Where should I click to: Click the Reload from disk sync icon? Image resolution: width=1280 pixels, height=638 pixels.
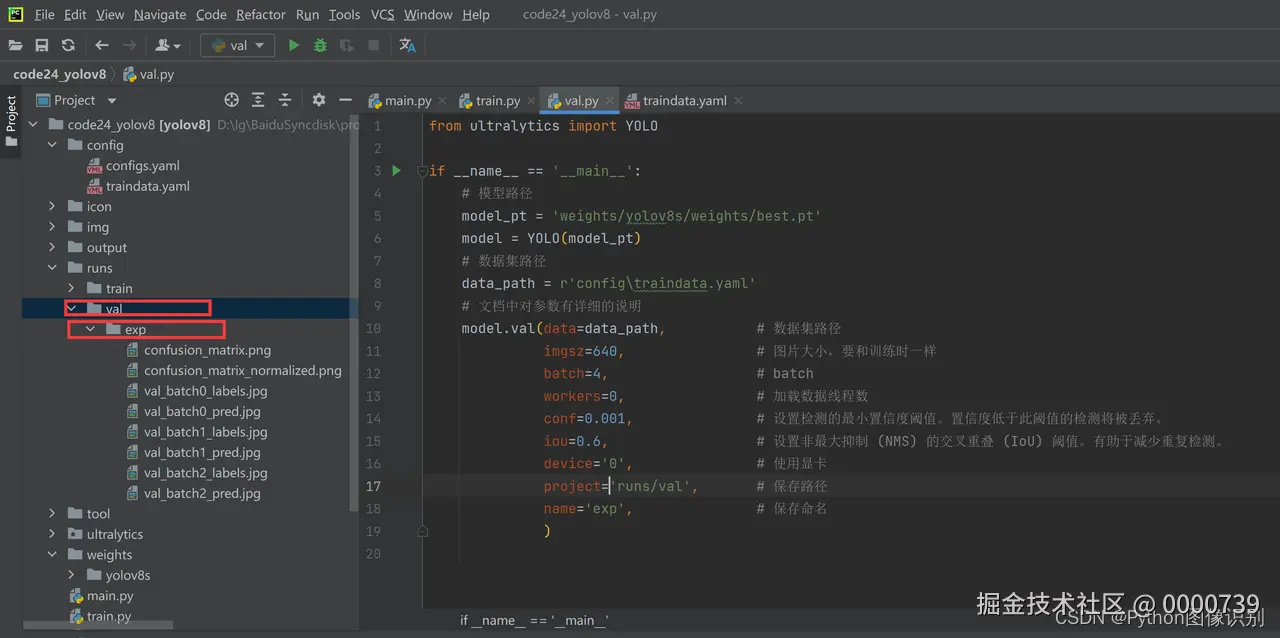68,45
